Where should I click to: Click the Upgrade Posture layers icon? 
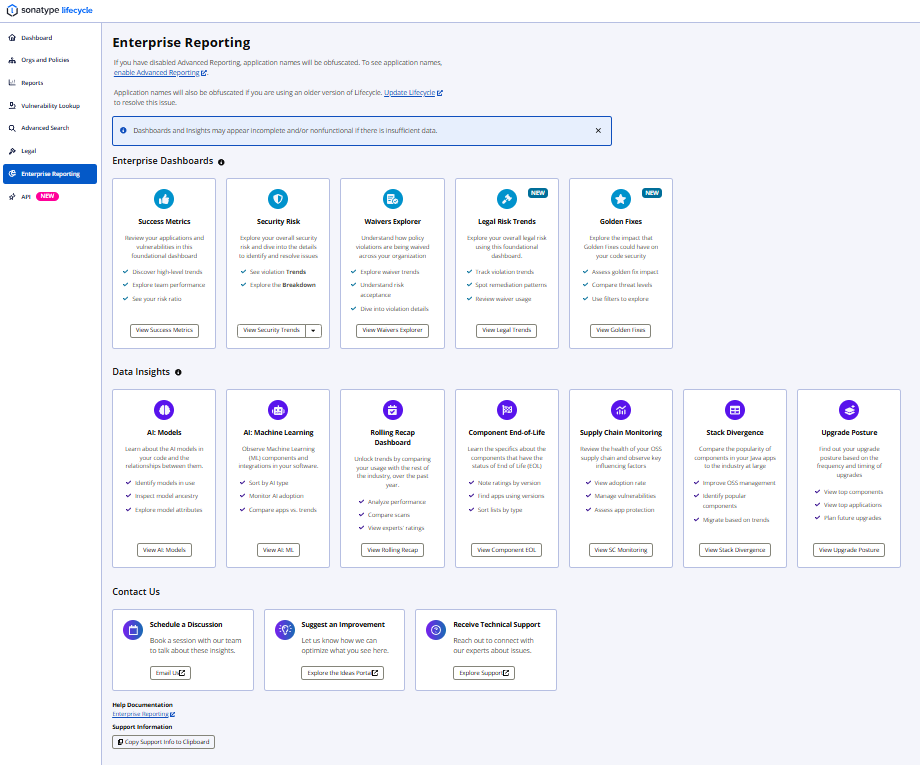[849, 410]
